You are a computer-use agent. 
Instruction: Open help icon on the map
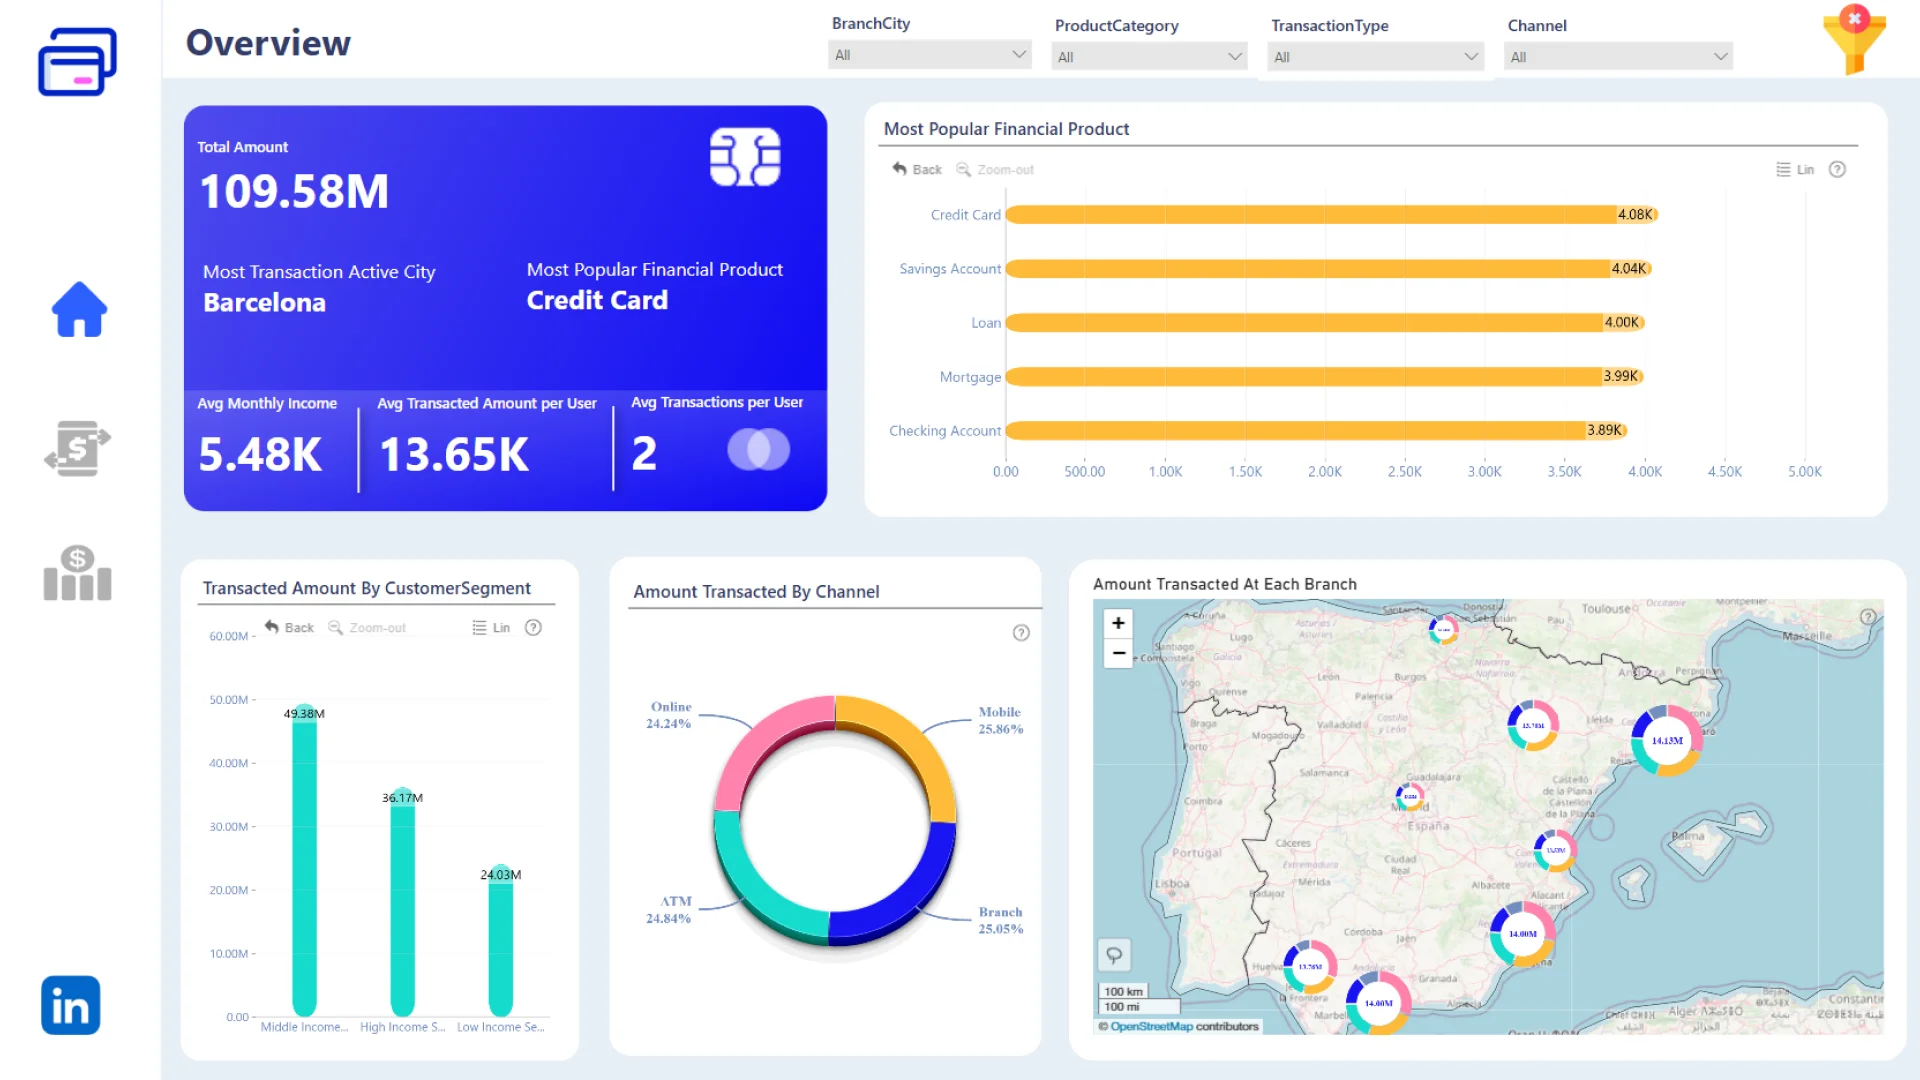coord(1867,617)
